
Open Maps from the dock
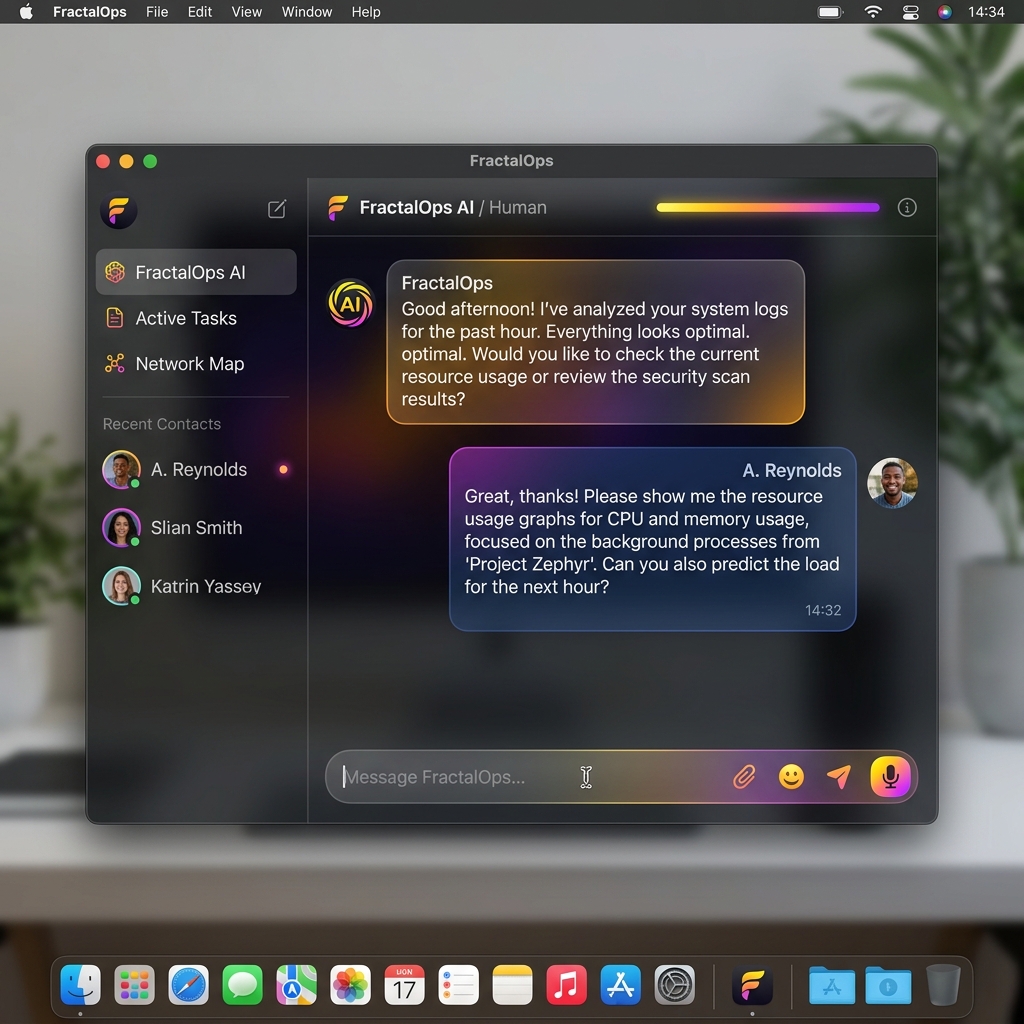(x=296, y=984)
